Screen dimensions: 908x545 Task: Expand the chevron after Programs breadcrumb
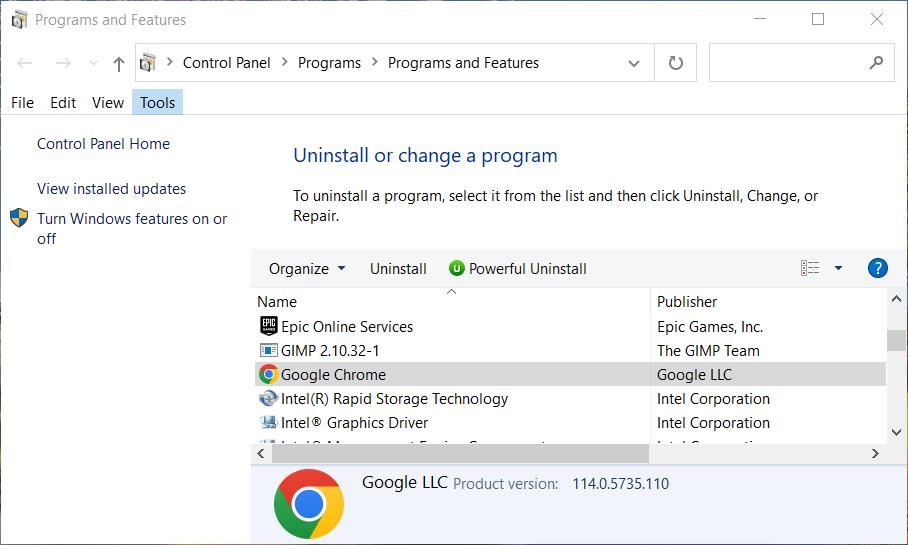[375, 61]
